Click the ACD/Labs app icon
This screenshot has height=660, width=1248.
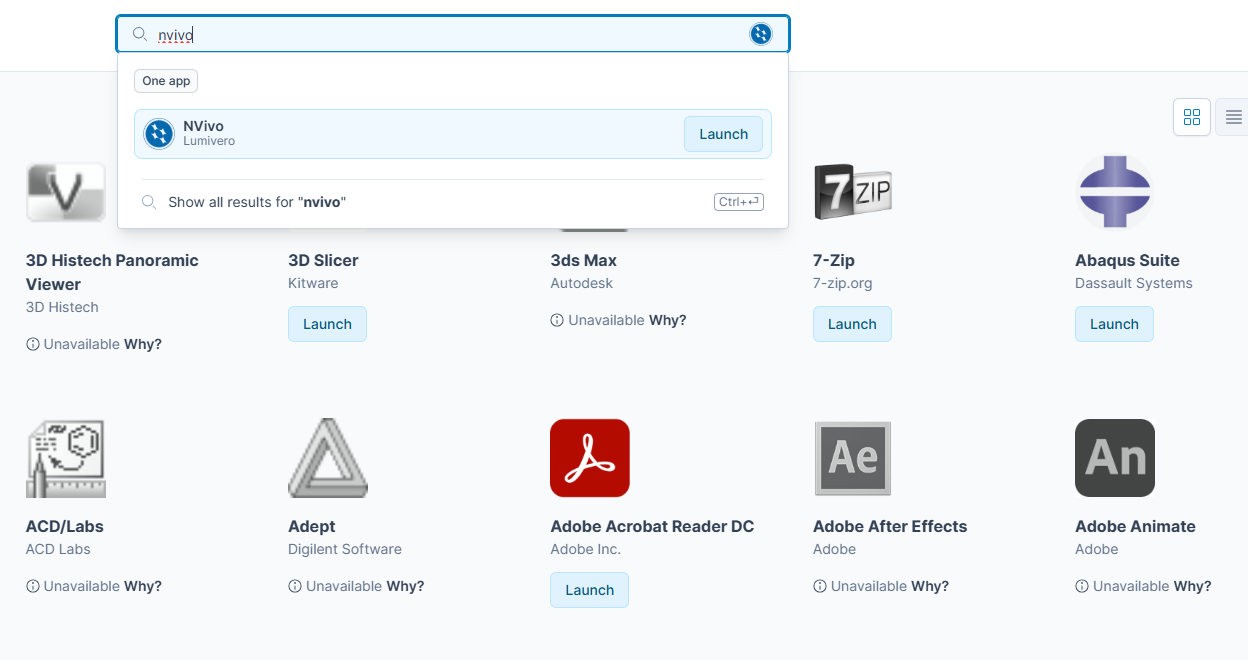(66, 458)
